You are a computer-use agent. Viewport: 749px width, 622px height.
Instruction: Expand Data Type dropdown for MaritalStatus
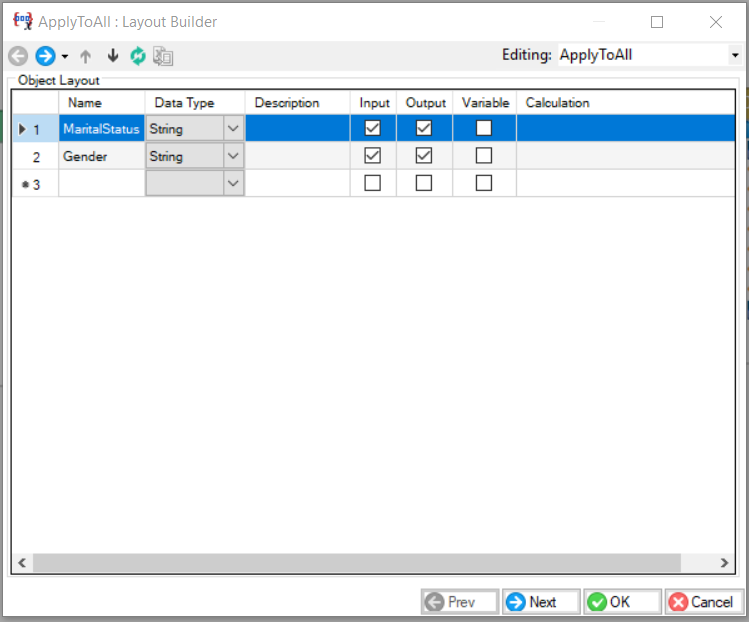(234, 128)
